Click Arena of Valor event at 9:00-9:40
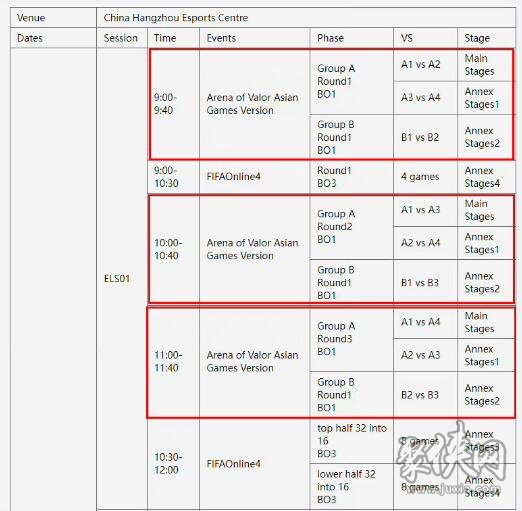The image size is (522, 511). [255, 104]
